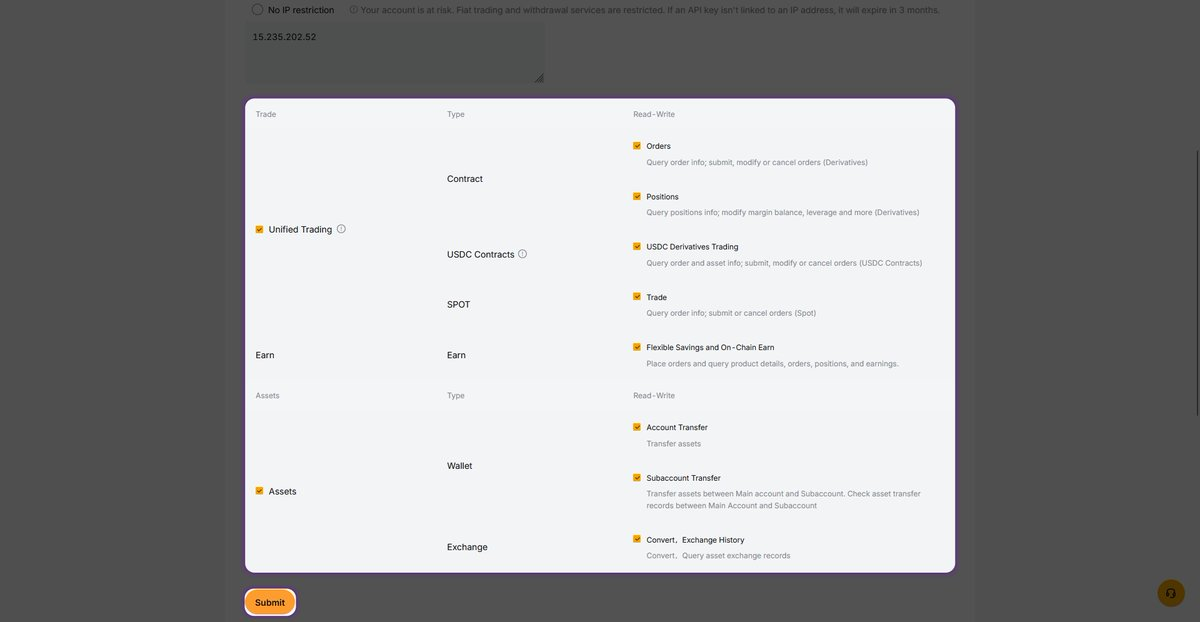The width and height of the screenshot is (1200, 622).
Task: Click inside the IP address text area
Action: pyautogui.click(x=395, y=55)
